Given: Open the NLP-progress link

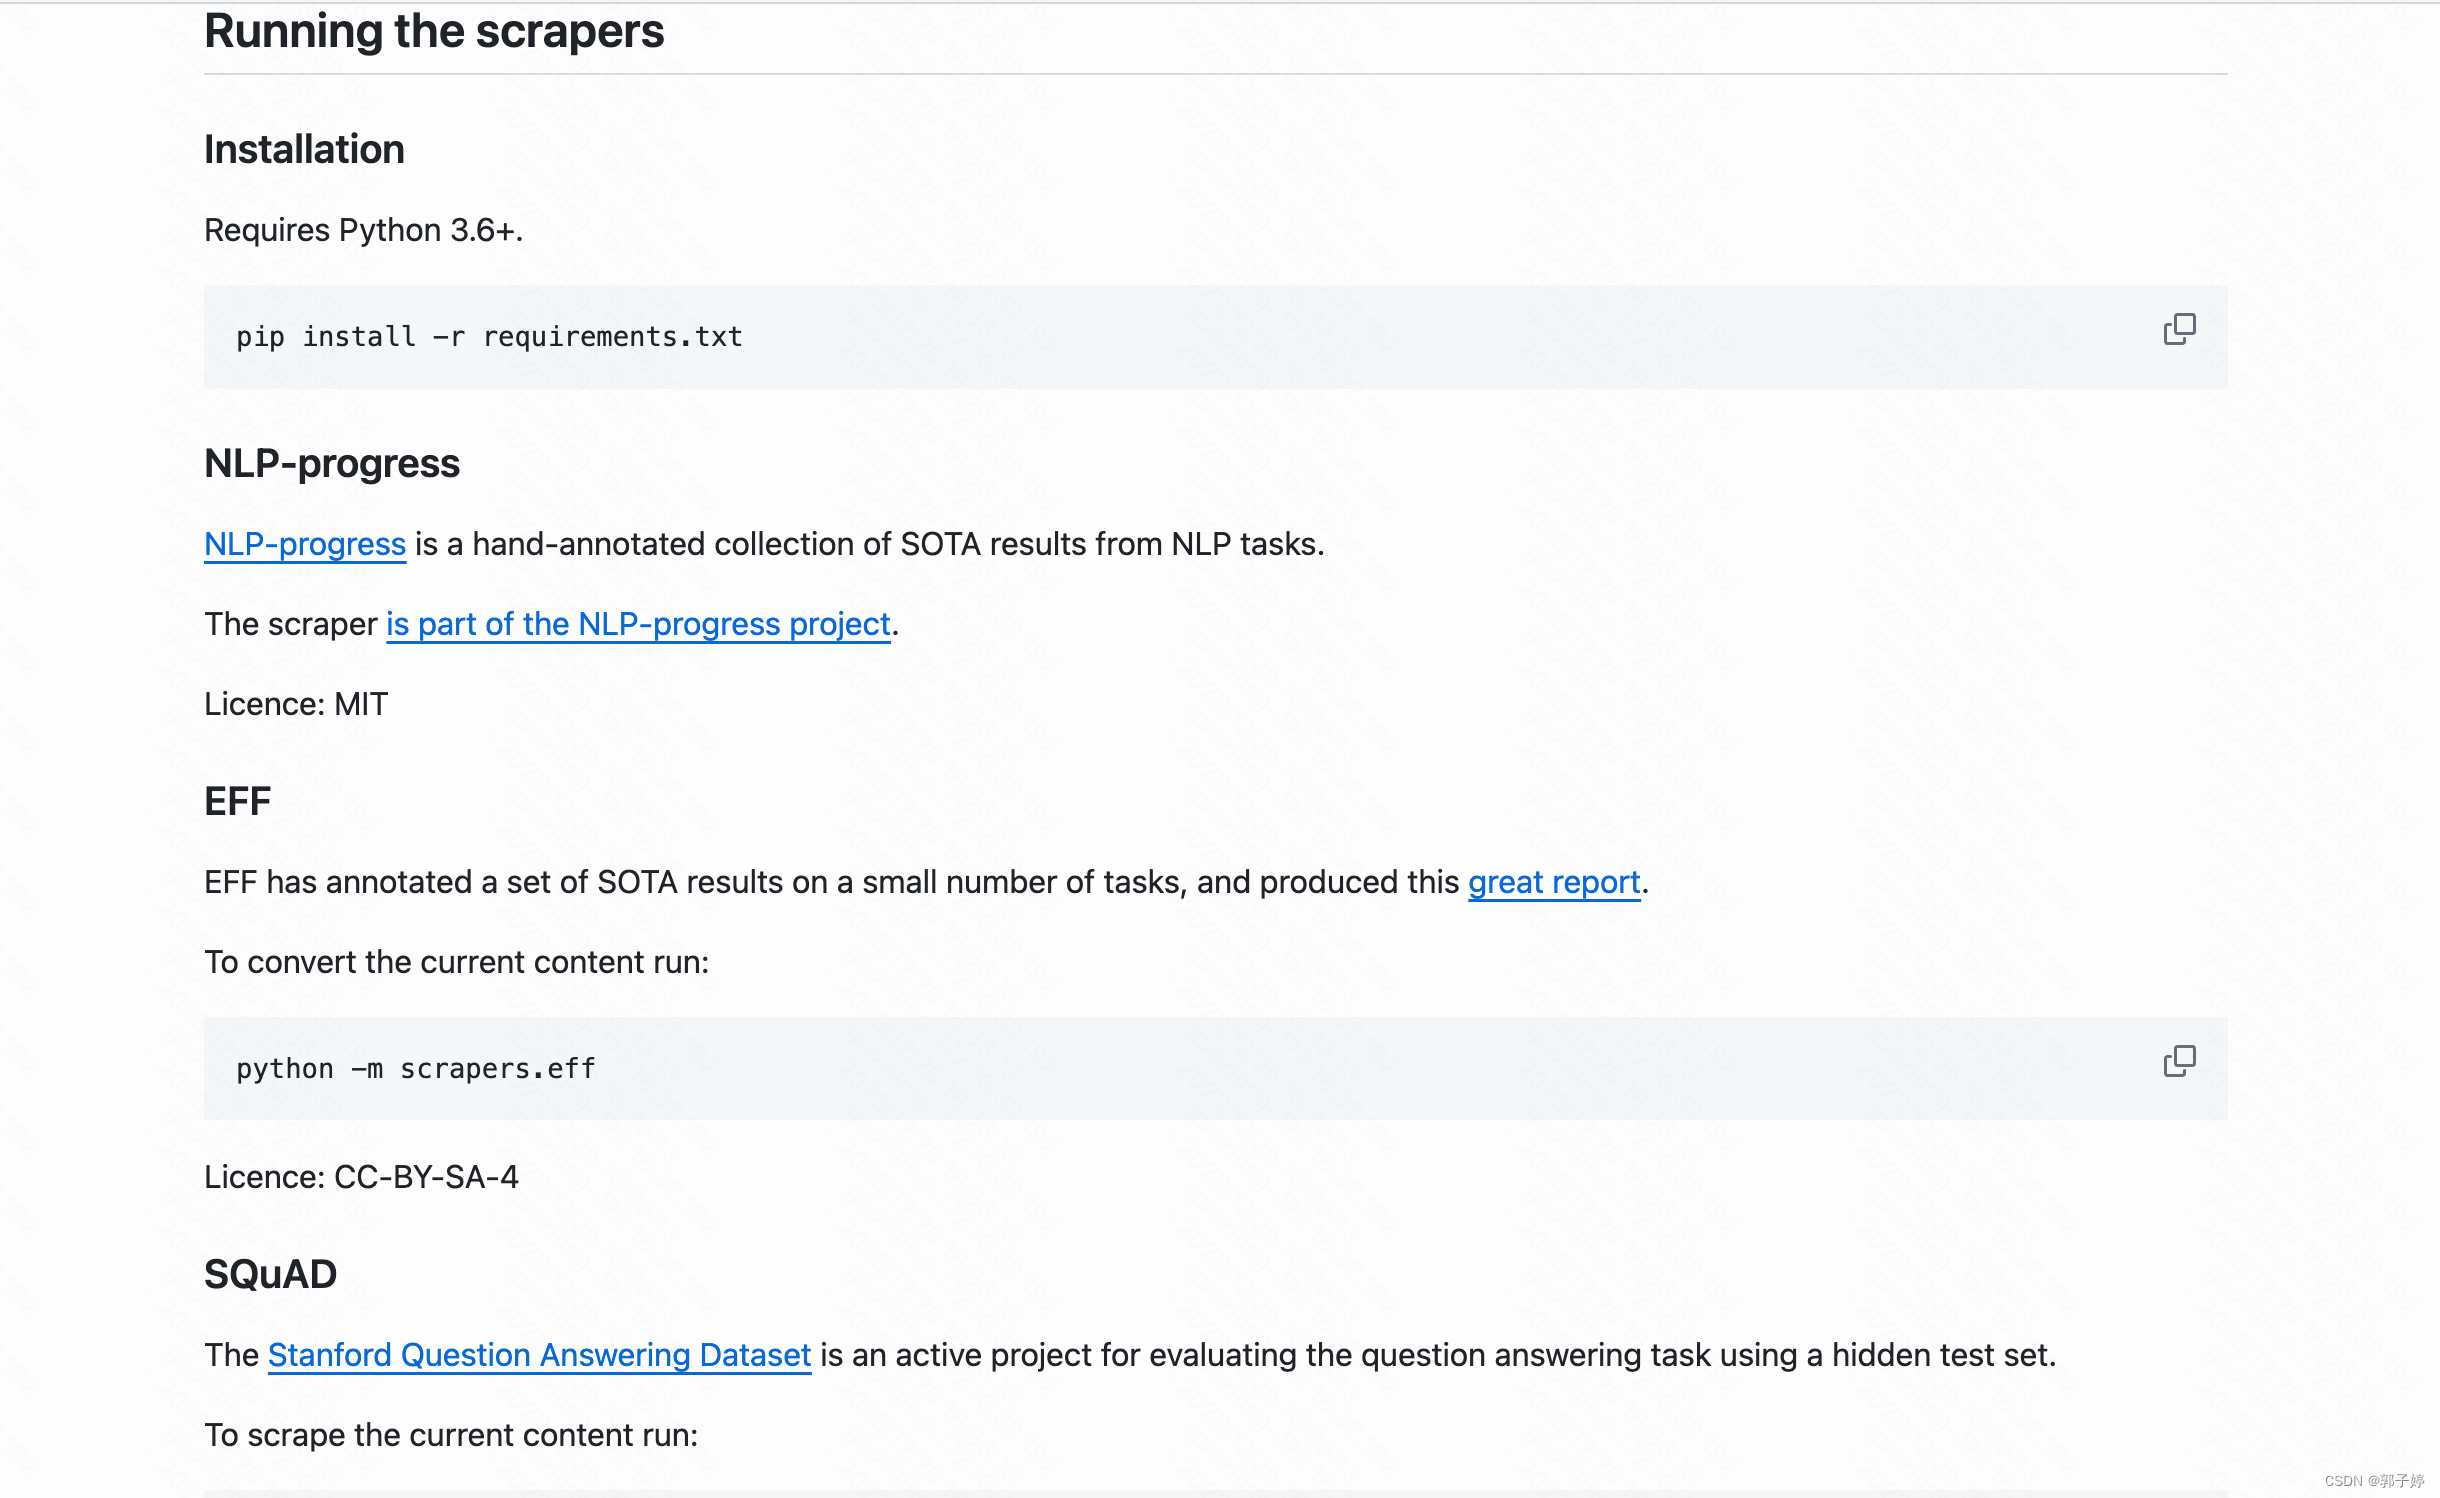Looking at the screenshot, I should pos(303,544).
